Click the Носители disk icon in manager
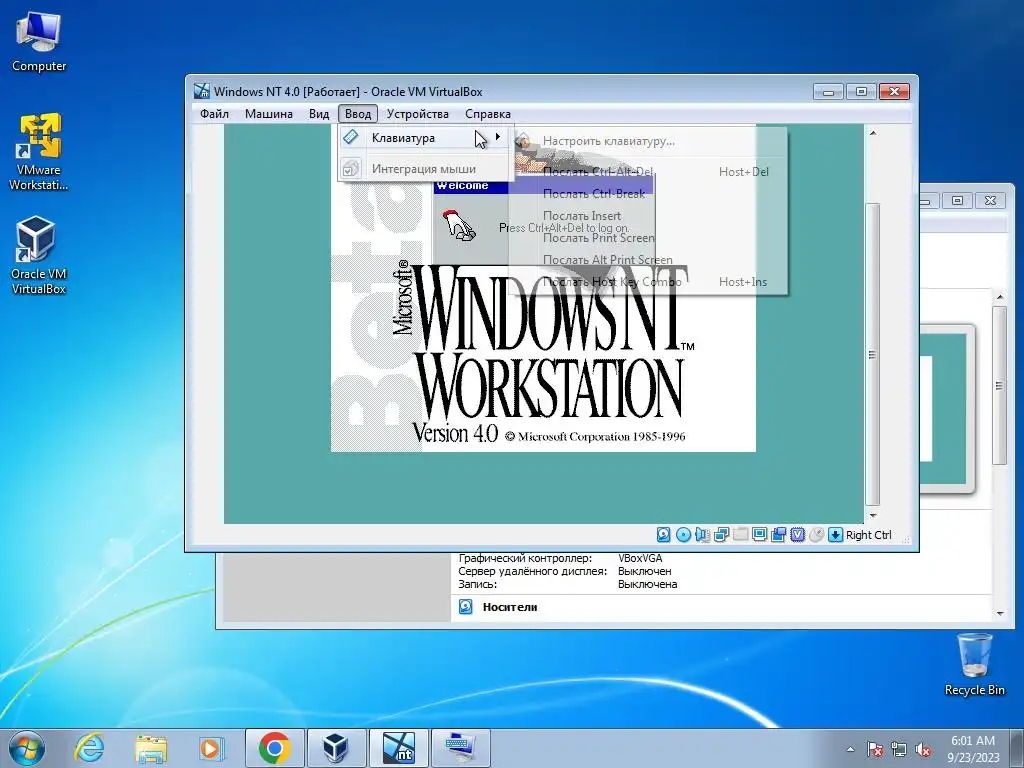The height and width of the screenshot is (768, 1024). [x=466, y=607]
